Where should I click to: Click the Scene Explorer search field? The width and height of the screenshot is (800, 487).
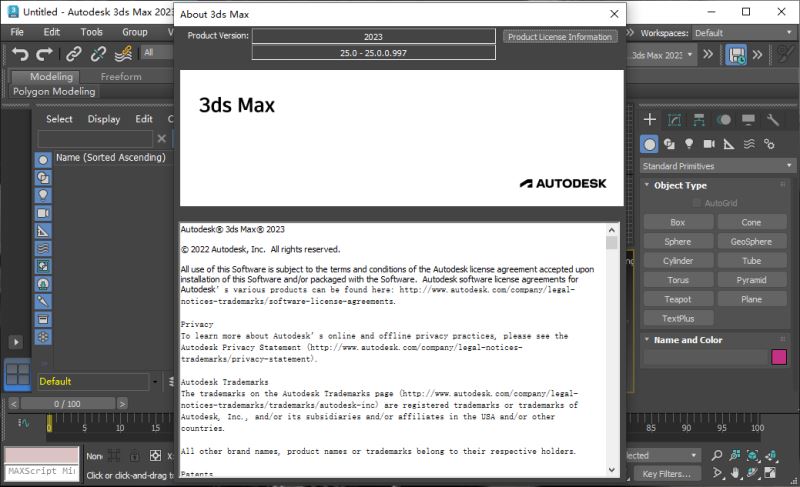point(95,139)
